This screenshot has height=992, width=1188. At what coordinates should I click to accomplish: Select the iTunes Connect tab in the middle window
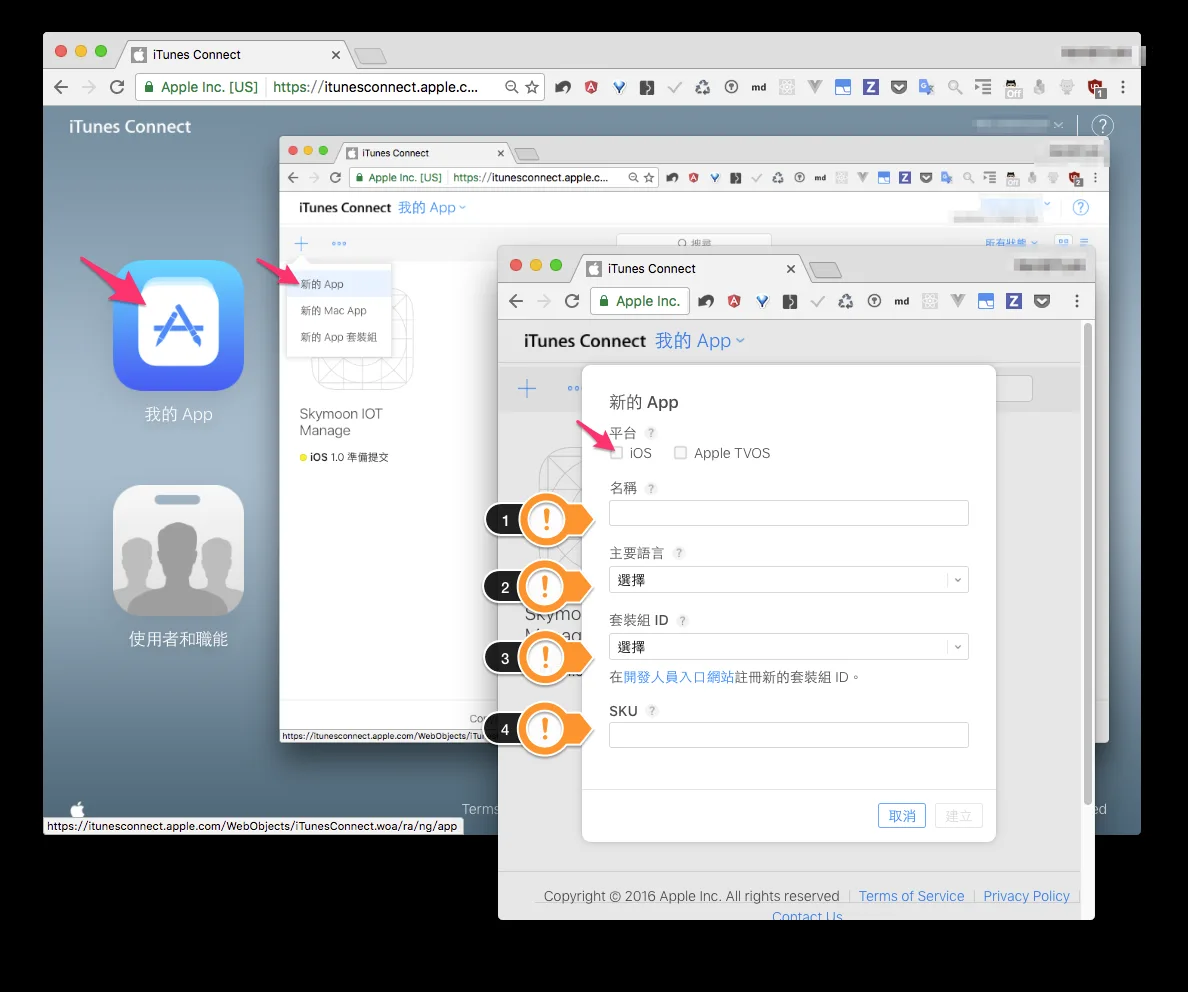point(424,153)
